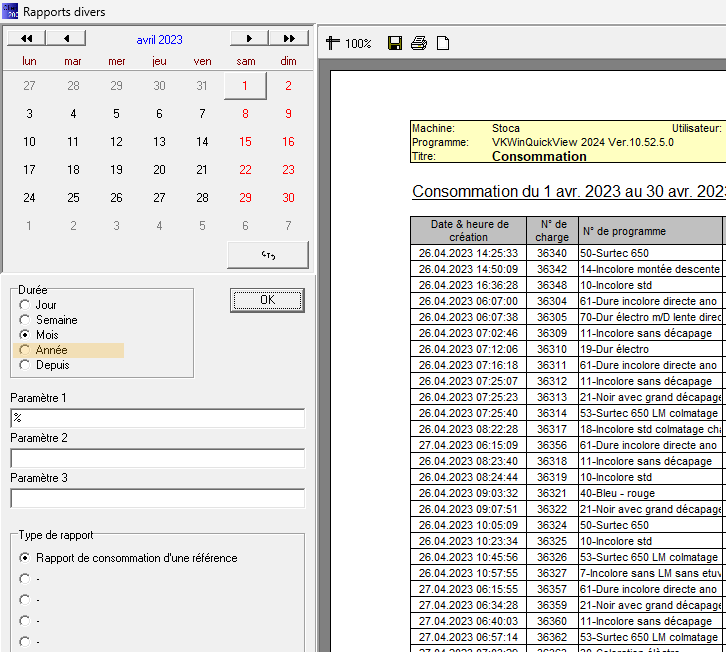726x652 pixels.
Task: Go to the previous month in calendar
Action: [67, 39]
